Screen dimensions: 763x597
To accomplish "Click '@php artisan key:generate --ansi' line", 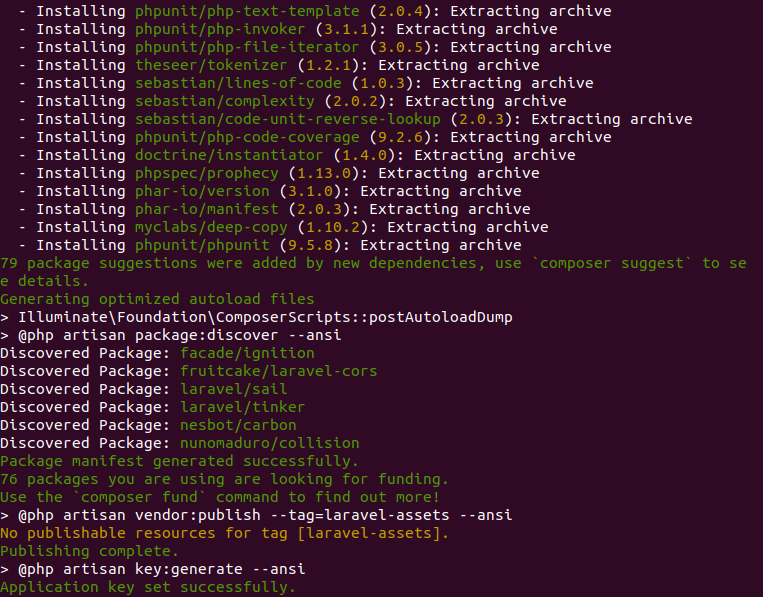I will tap(153, 569).
